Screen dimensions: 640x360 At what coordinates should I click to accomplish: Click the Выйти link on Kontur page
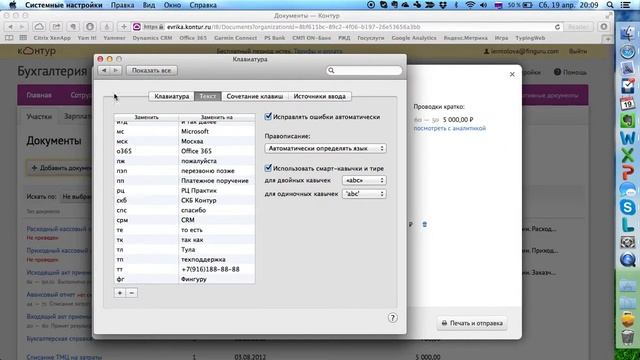[578, 51]
